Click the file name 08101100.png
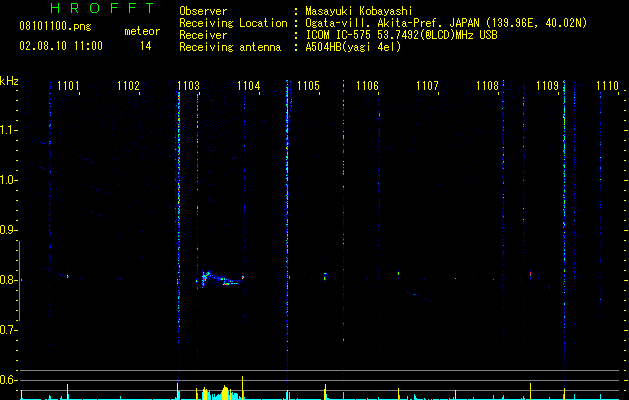The image size is (629, 400). [x=55, y=27]
